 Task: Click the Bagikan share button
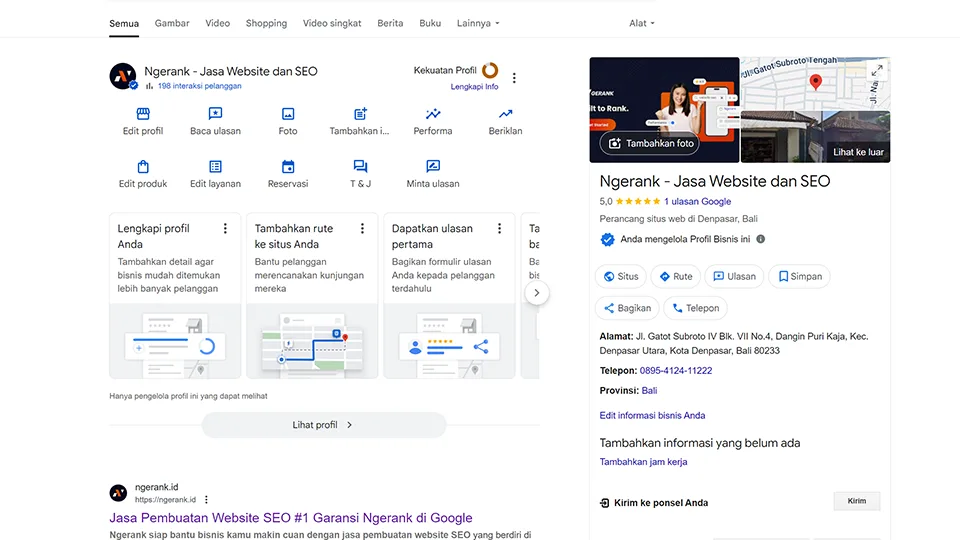coord(627,308)
